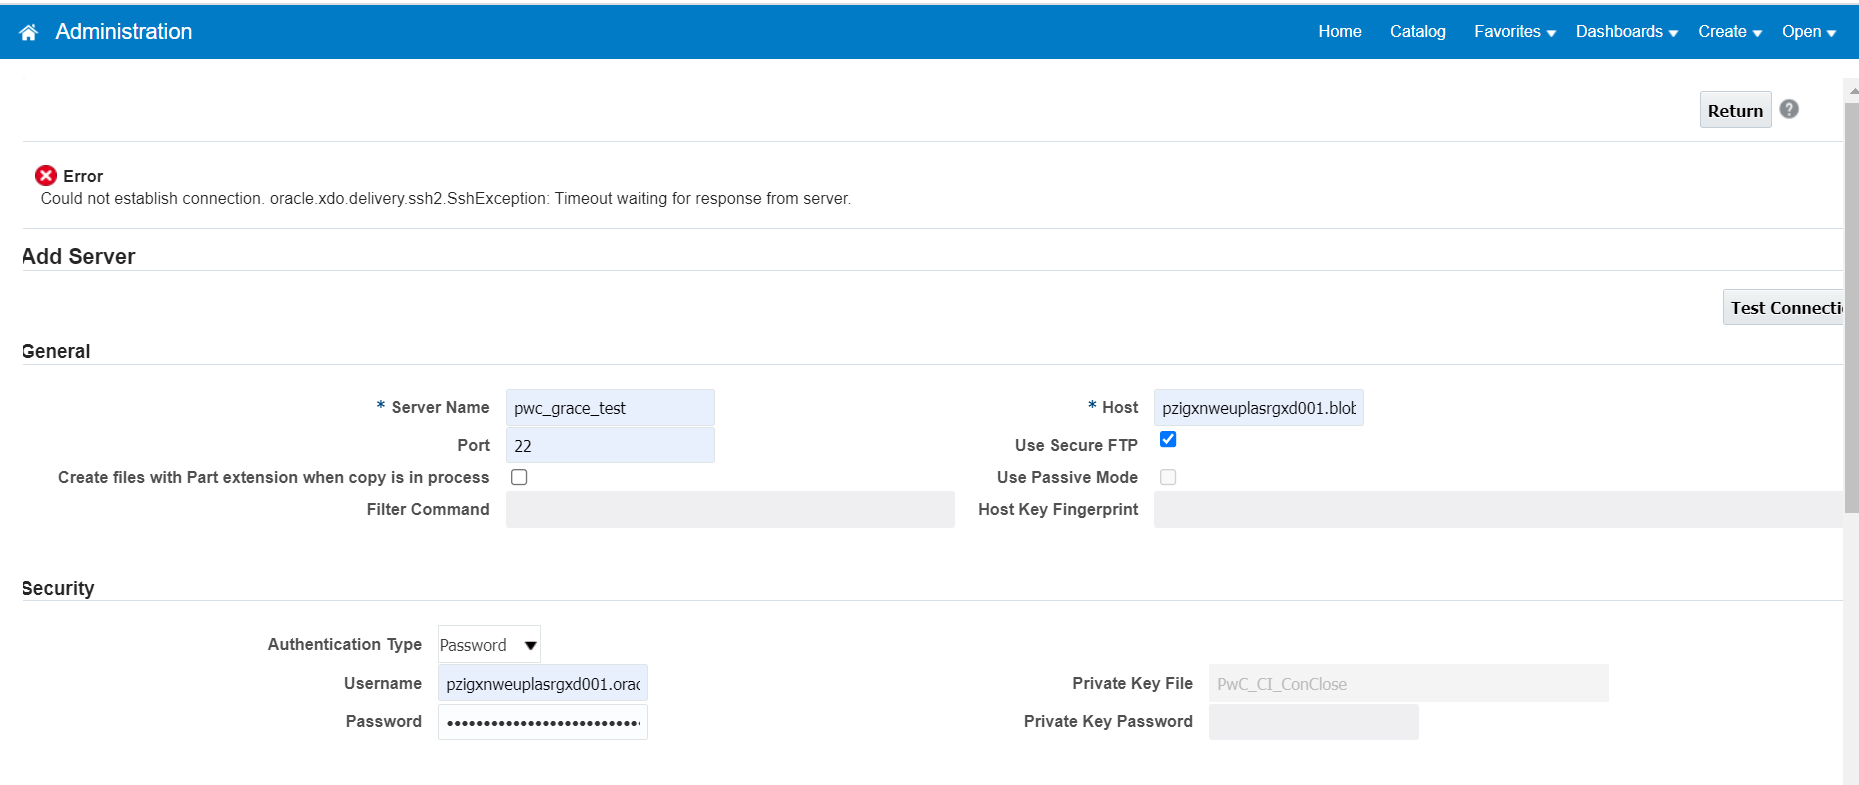Click the Password input field
This screenshot has width=1859, height=785.
pos(542,722)
